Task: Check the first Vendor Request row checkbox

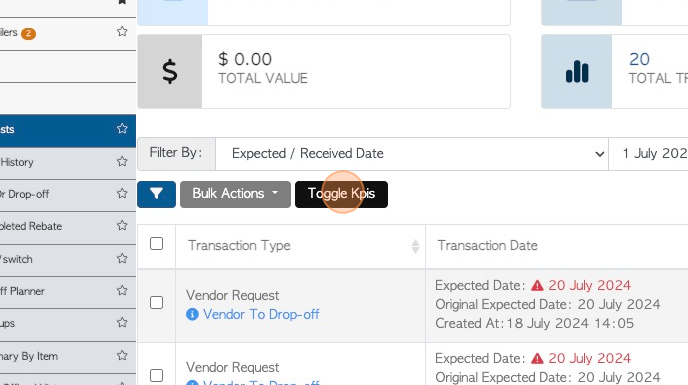Action: pyautogui.click(x=157, y=302)
